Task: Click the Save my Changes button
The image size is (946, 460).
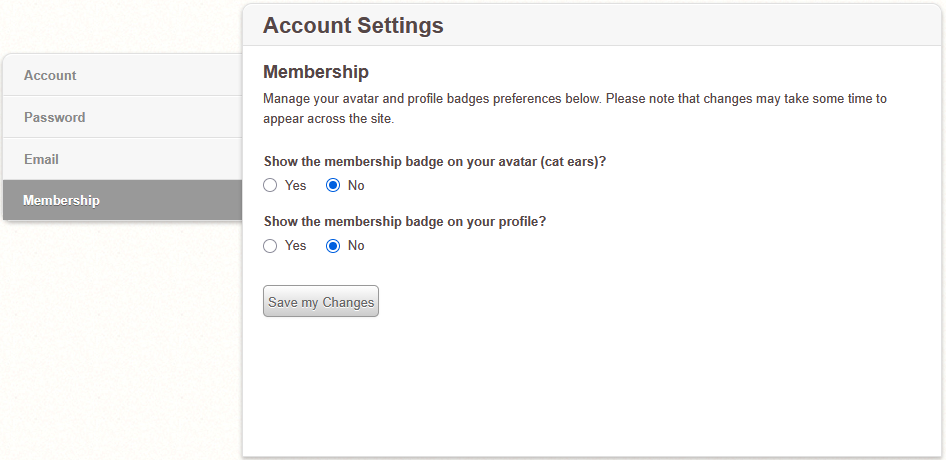Action: tap(321, 302)
